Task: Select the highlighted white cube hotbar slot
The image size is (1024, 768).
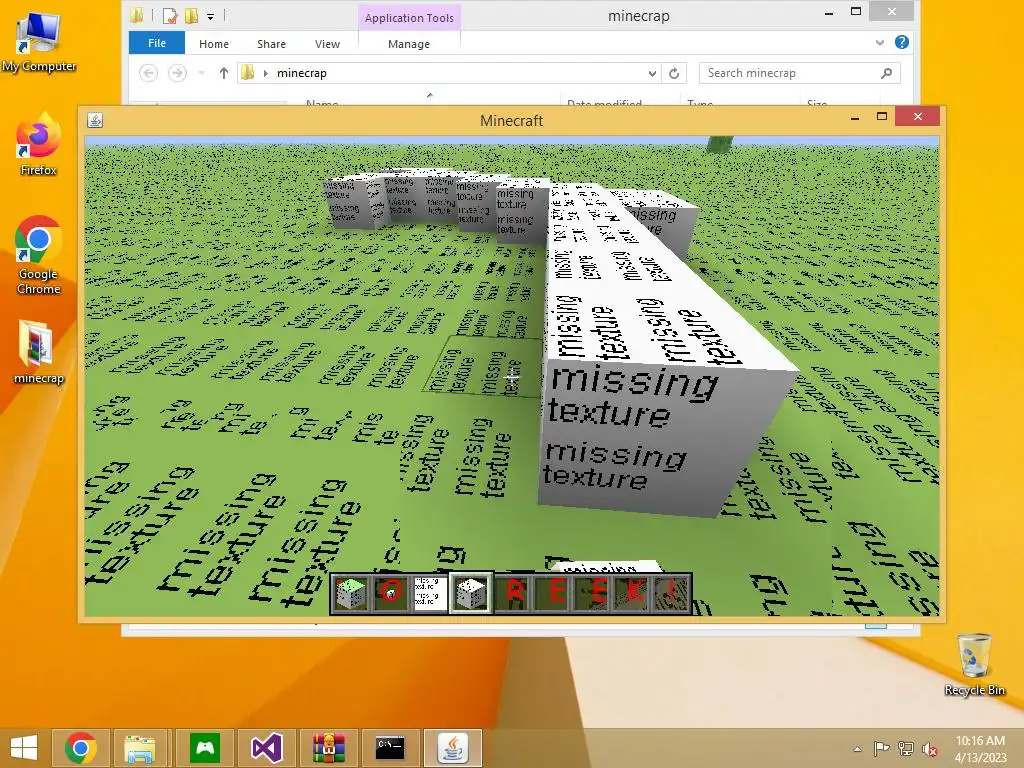Action: [x=471, y=593]
